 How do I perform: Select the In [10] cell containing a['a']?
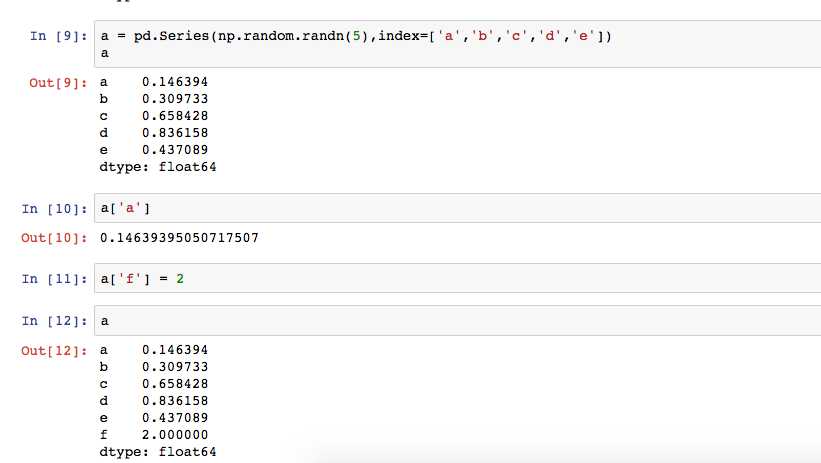tap(458, 208)
